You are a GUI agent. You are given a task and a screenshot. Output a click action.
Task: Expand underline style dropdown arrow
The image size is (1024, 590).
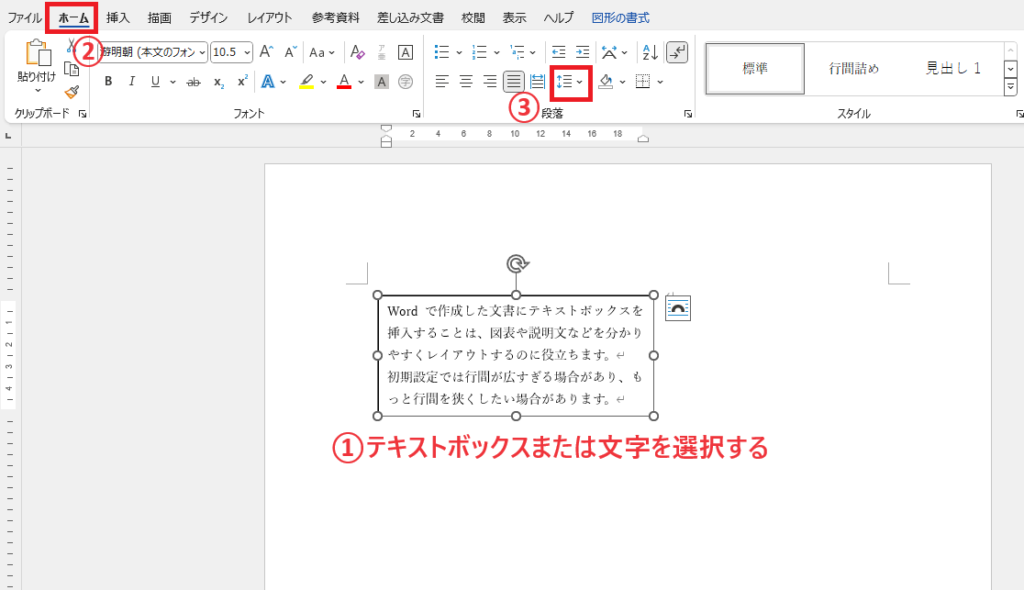(x=172, y=82)
